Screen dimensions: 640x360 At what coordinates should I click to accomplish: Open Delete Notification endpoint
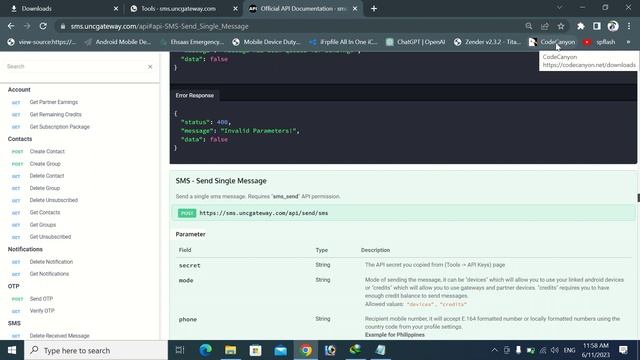(x=51, y=262)
